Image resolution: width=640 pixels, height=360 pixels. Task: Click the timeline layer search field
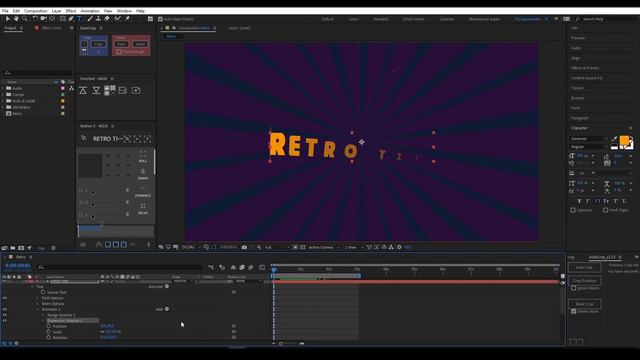(x=119, y=267)
